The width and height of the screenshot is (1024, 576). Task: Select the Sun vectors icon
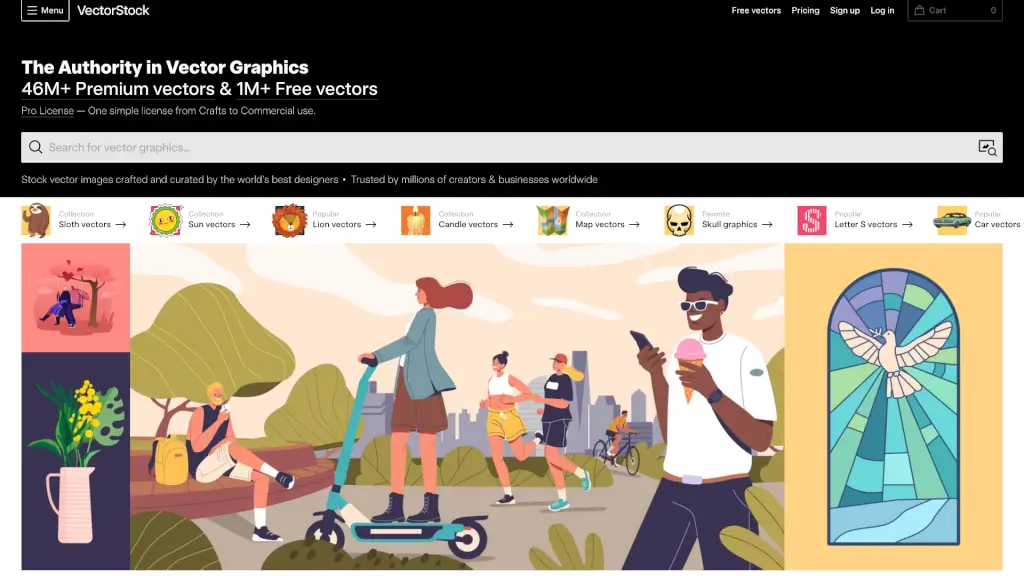[x=166, y=220]
